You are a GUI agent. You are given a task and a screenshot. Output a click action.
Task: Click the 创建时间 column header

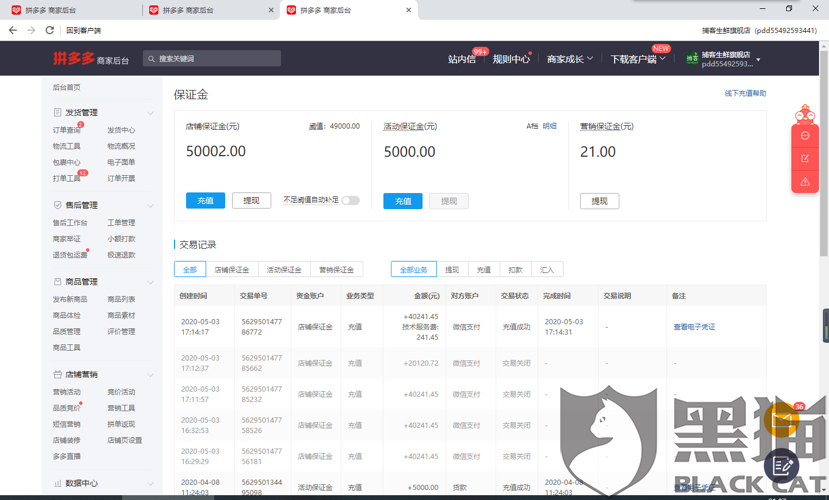pyautogui.click(x=194, y=296)
